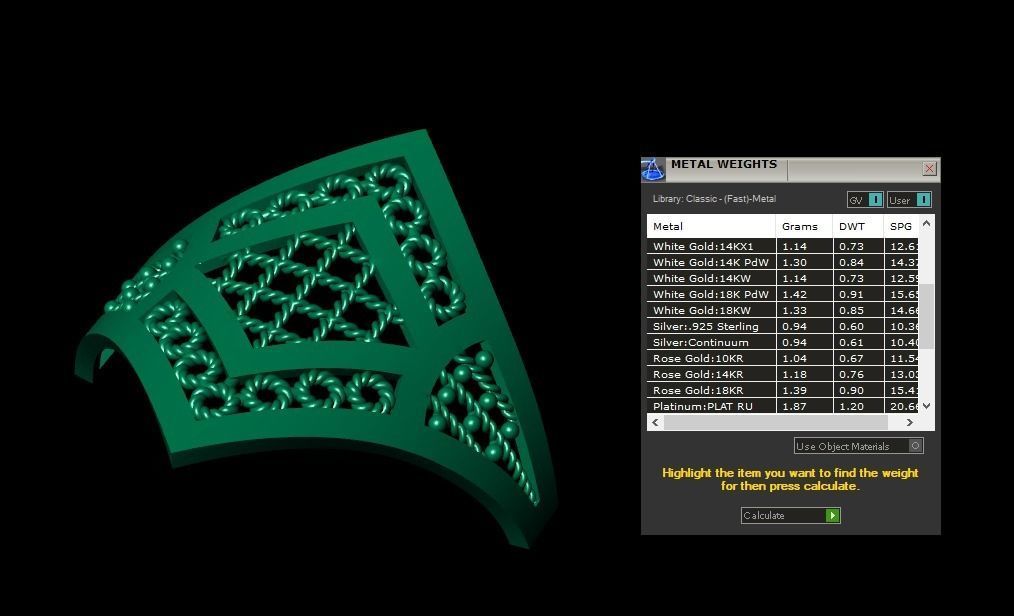Viewport: 1014px width, 616px height.
Task: Click green arrow on Calculate button
Action: coord(833,515)
